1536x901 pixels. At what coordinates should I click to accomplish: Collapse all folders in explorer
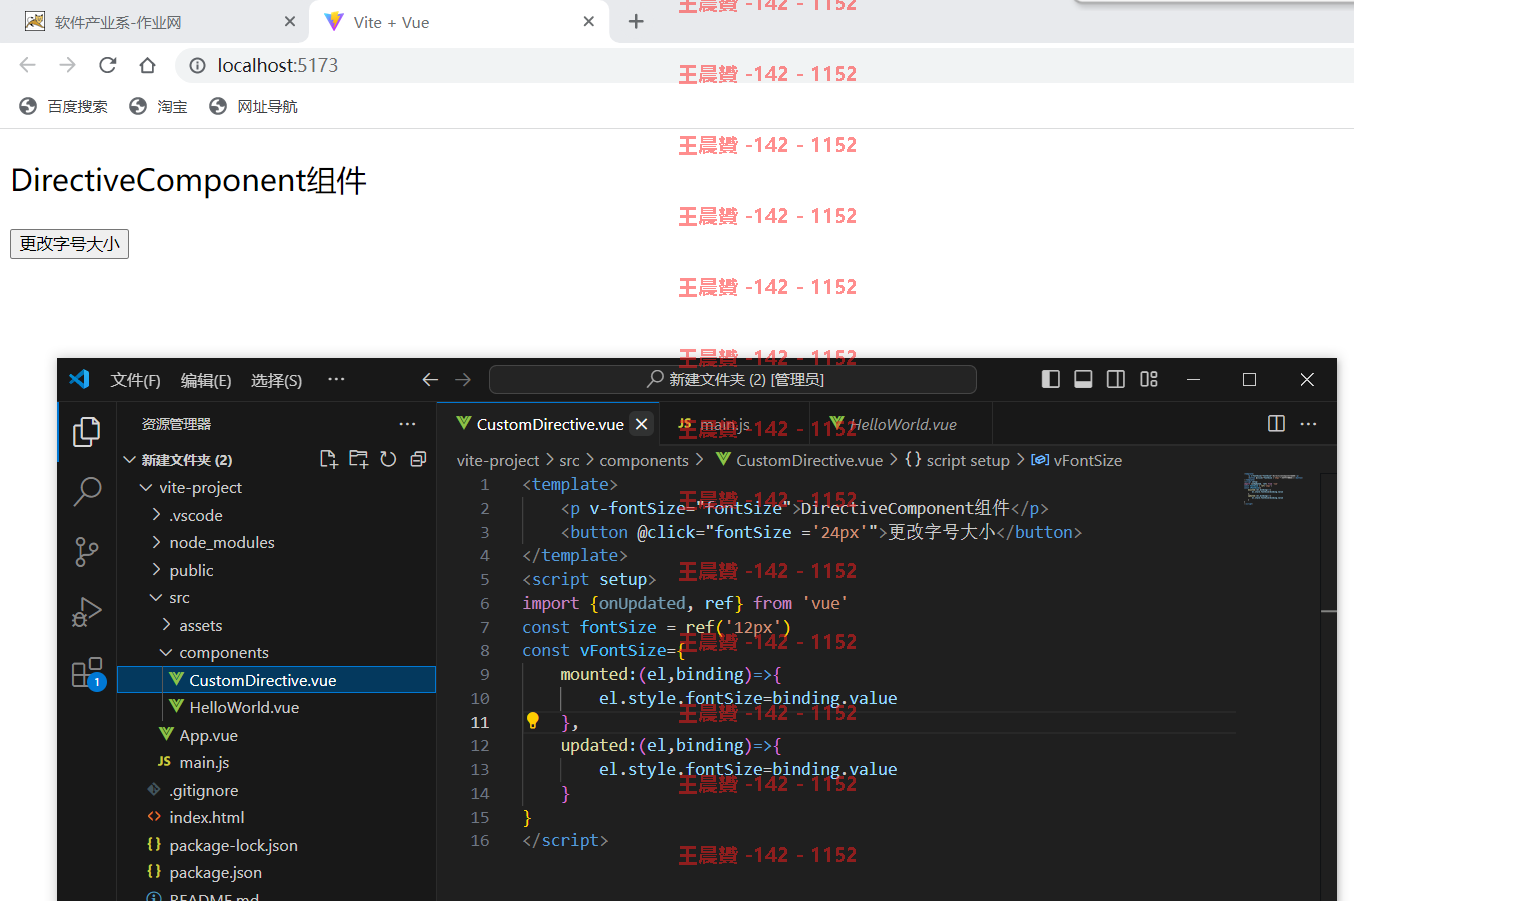[418, 459]
